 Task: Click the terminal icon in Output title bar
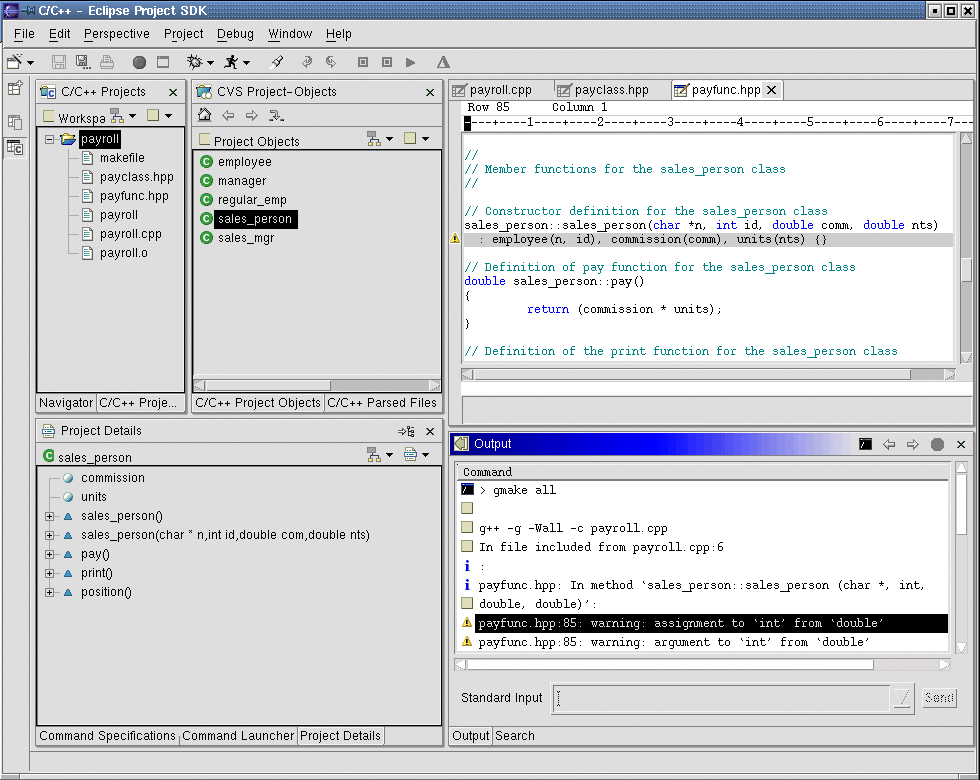click(865, 444)
